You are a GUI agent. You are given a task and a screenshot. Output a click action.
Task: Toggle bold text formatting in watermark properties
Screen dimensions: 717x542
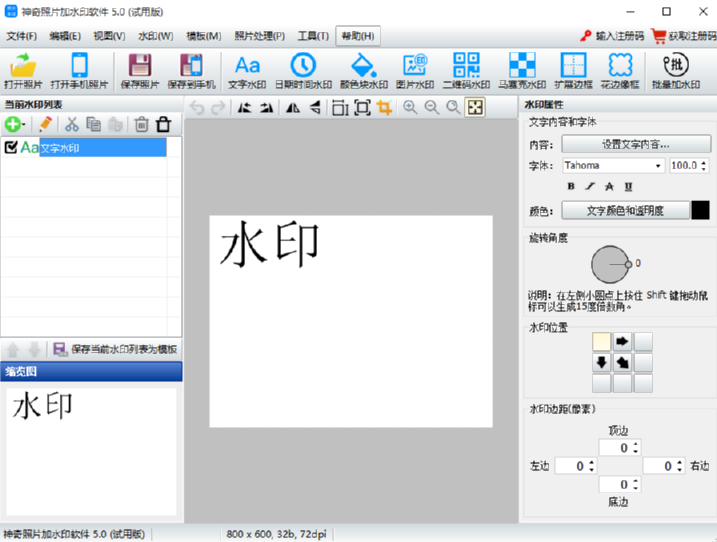click(571, 186)
